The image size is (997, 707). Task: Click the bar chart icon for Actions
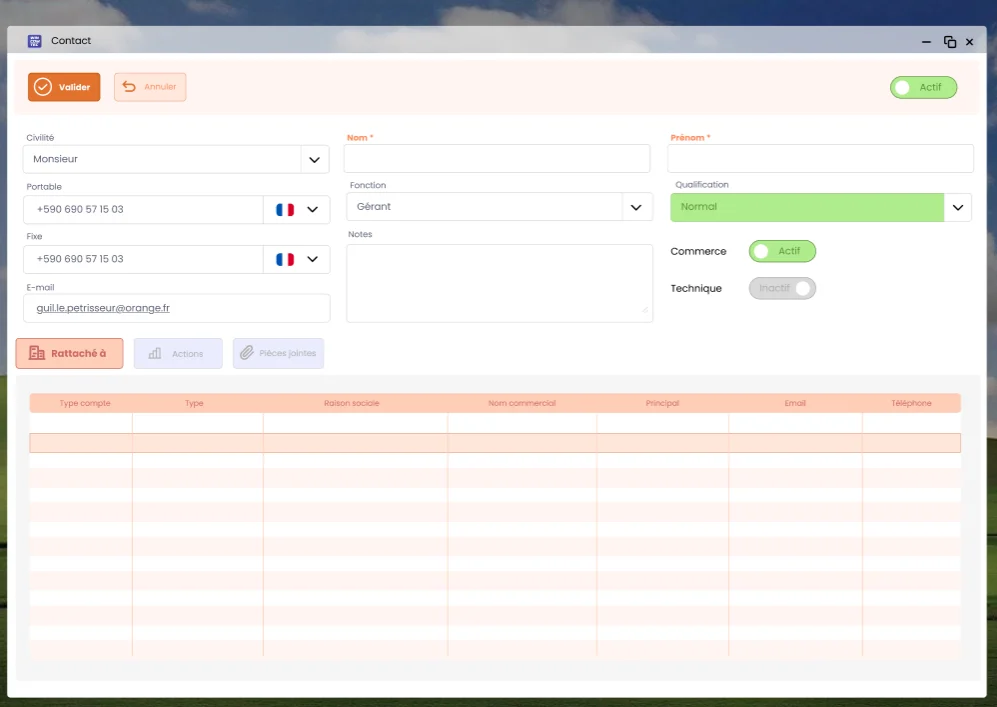coord(155,354)
